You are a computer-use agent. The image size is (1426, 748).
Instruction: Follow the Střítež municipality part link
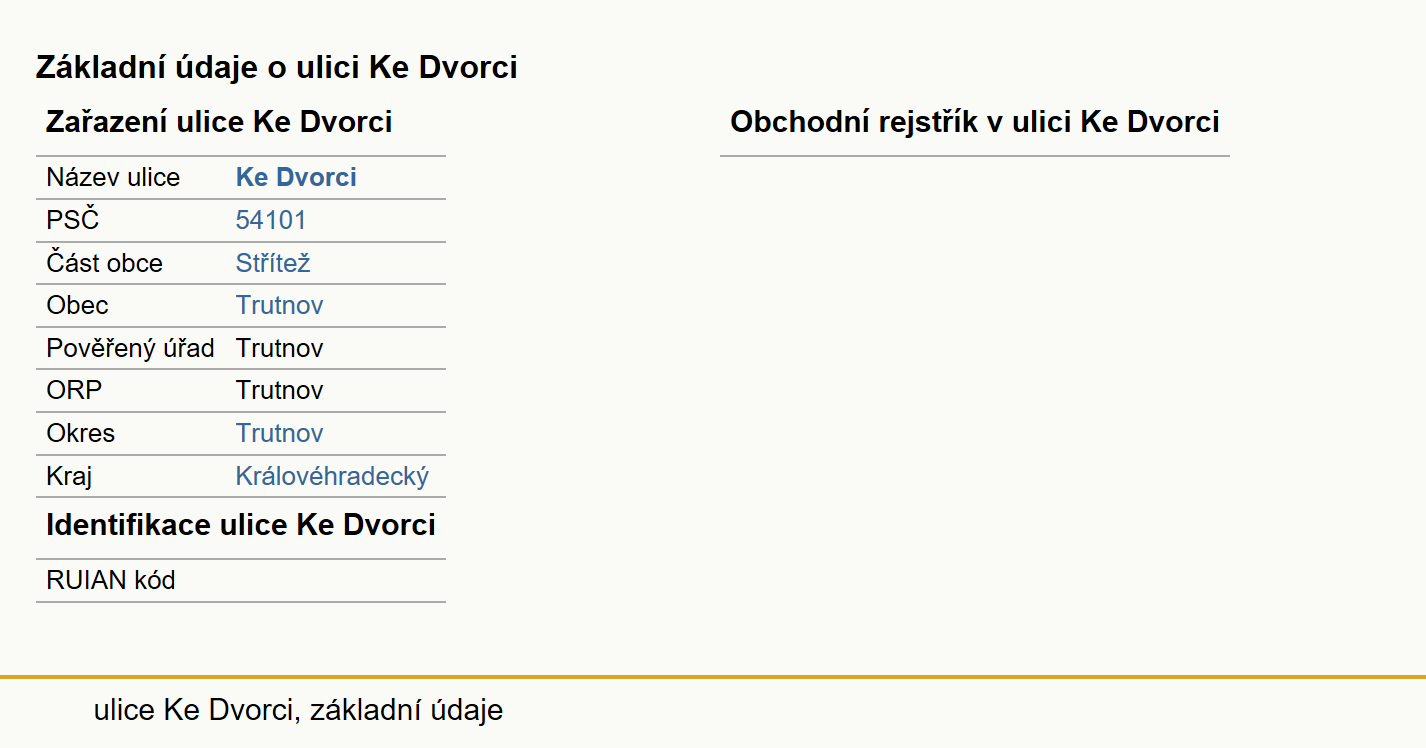(x=273, y=263)
